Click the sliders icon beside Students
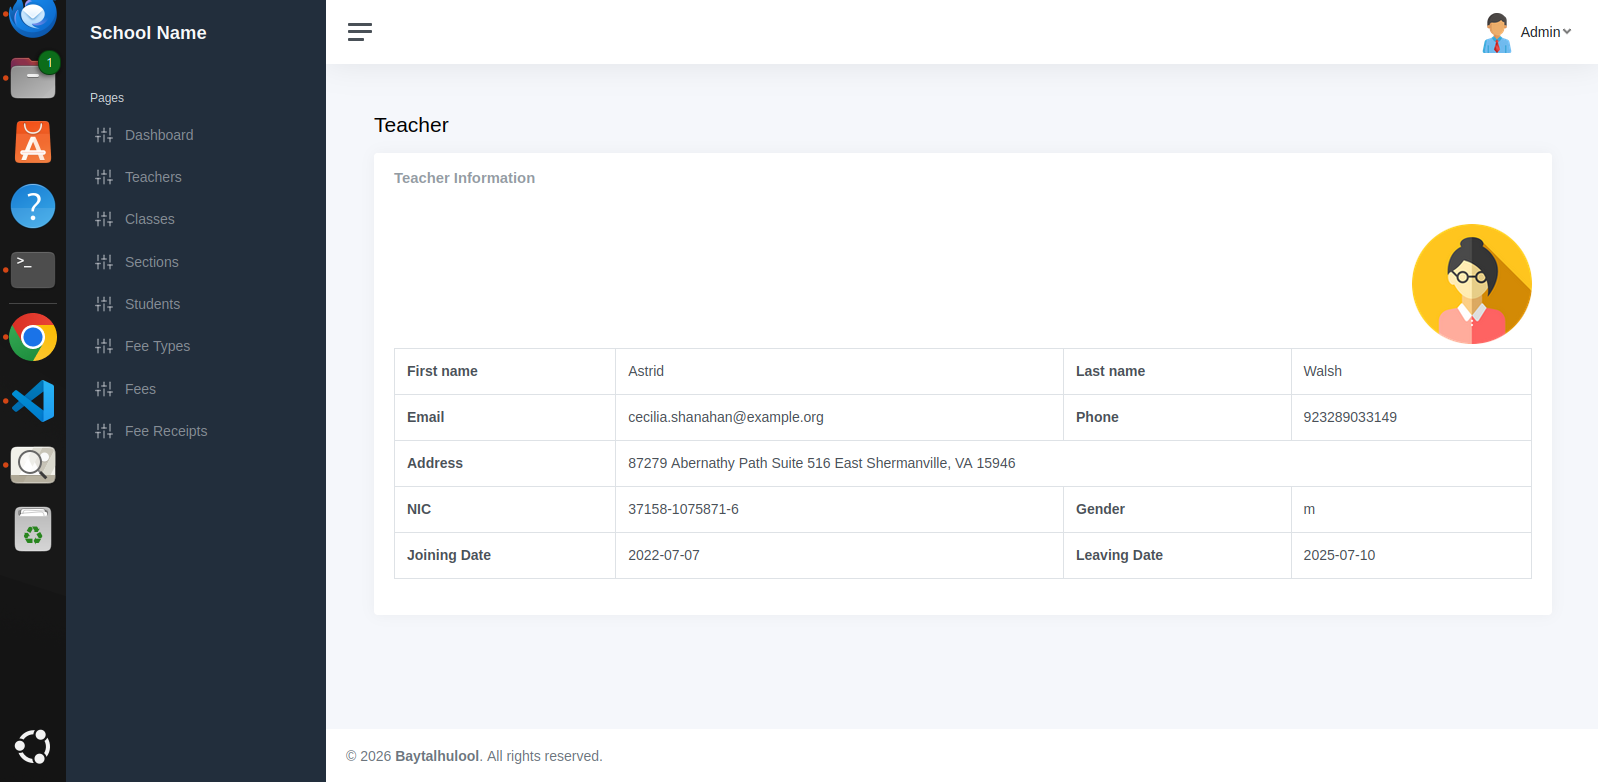 click(104, 304)
